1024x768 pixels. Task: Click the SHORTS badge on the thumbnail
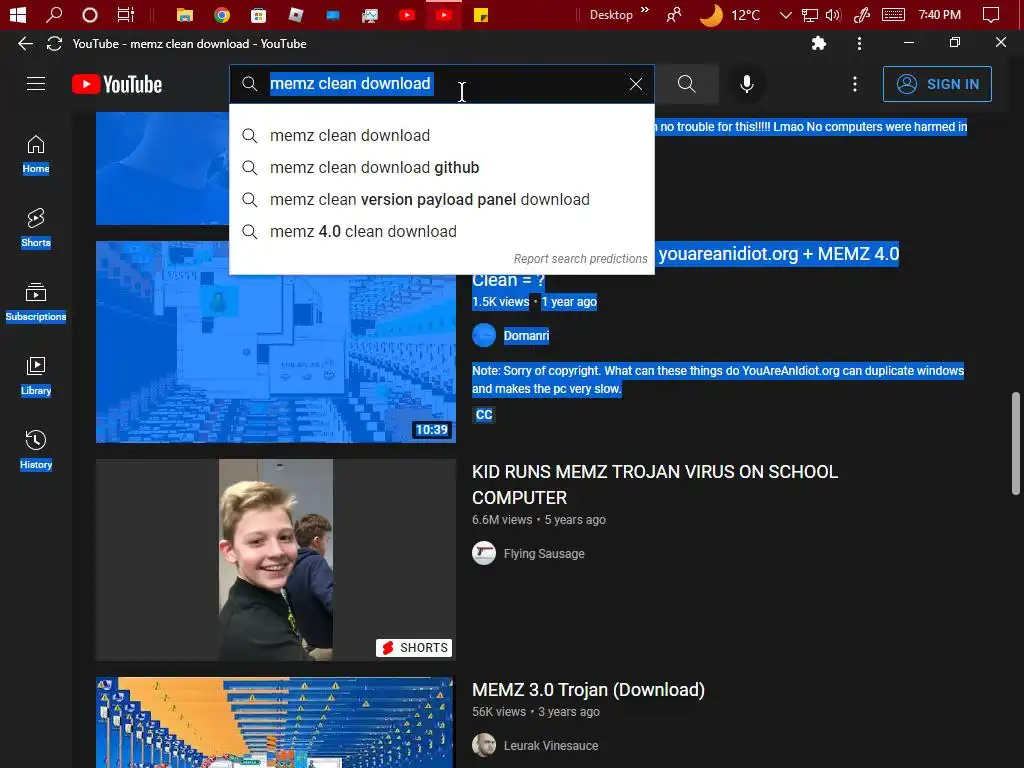tap(414, 647)
